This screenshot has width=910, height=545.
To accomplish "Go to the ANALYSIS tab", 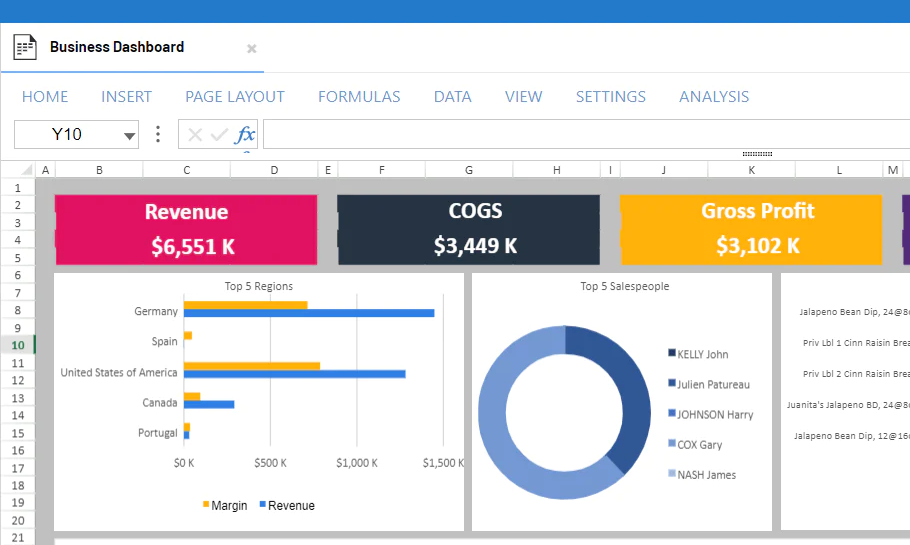I will (714, 97).
